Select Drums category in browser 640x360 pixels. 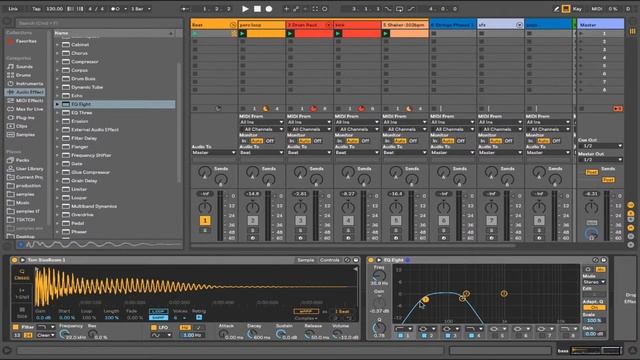(x=23, y=75)
